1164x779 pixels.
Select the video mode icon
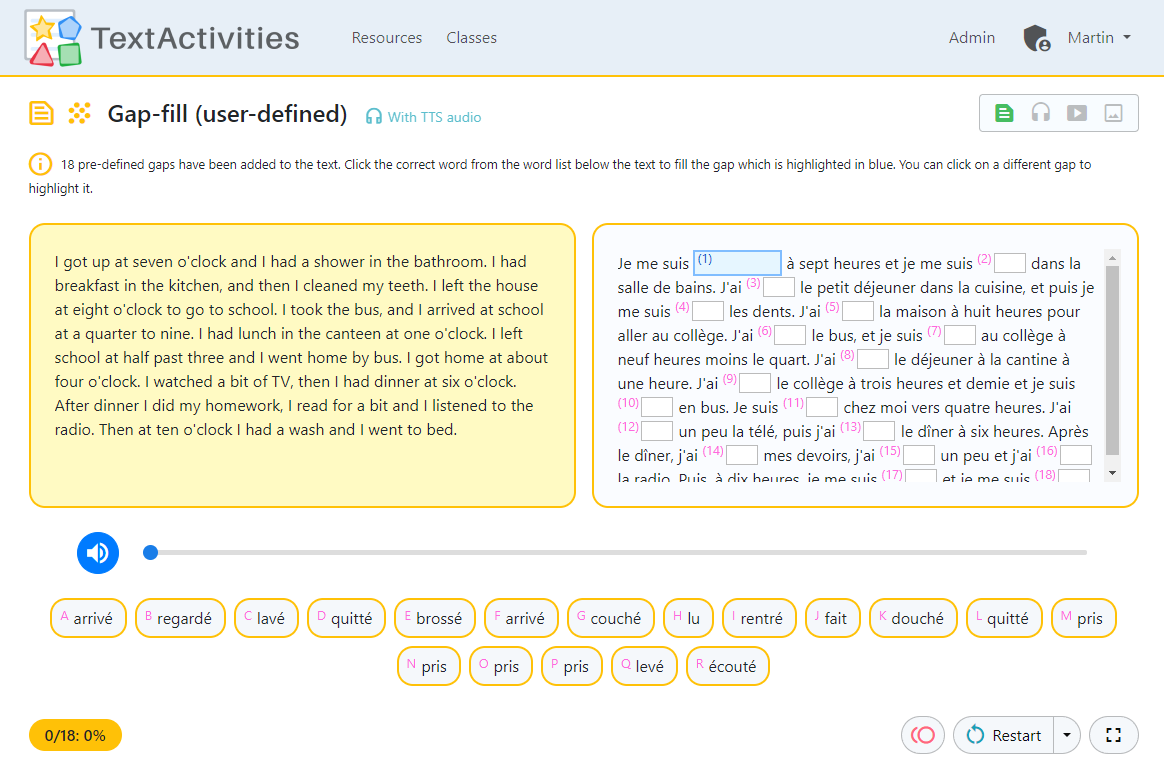tap(1077, 113)
